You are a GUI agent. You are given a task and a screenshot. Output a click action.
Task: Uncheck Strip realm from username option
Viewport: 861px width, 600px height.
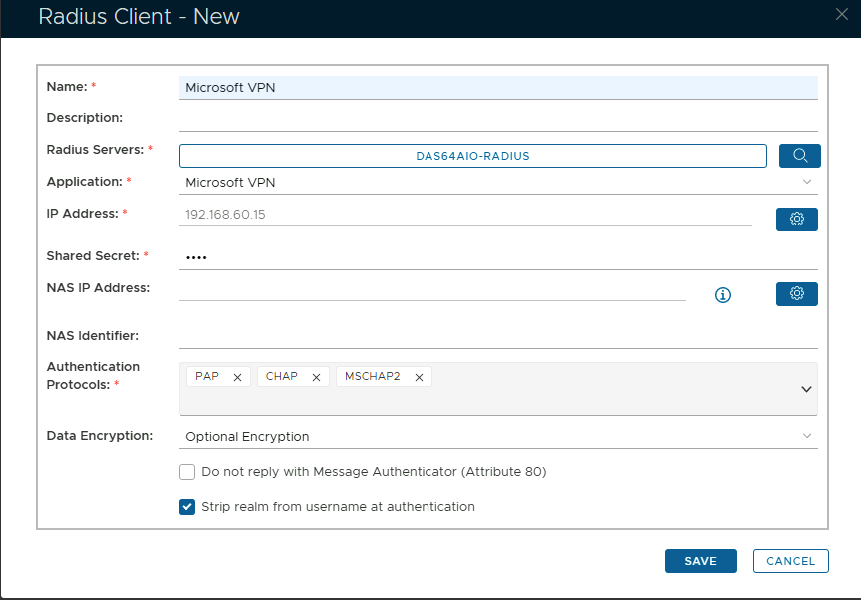click(x=187, y=507)
